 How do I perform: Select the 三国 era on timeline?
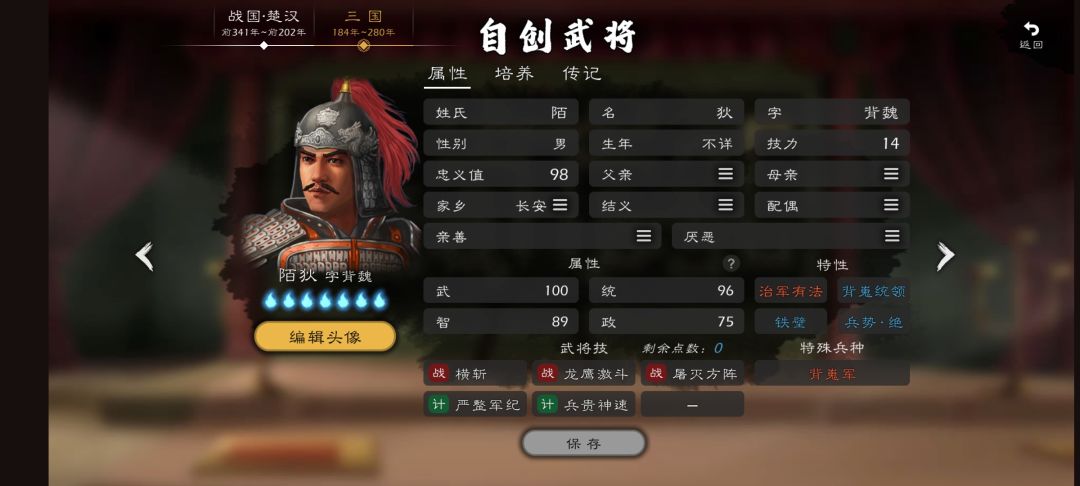364,23
